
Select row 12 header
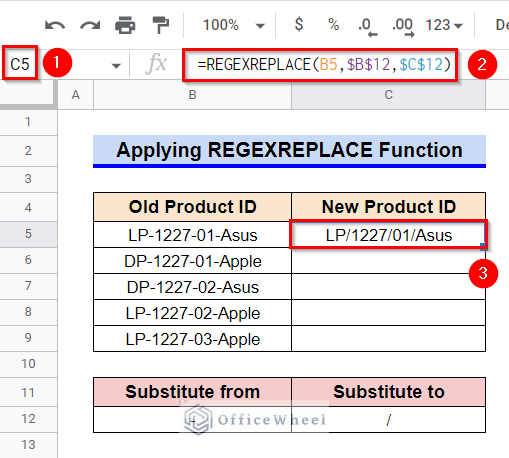coord(28,419)
